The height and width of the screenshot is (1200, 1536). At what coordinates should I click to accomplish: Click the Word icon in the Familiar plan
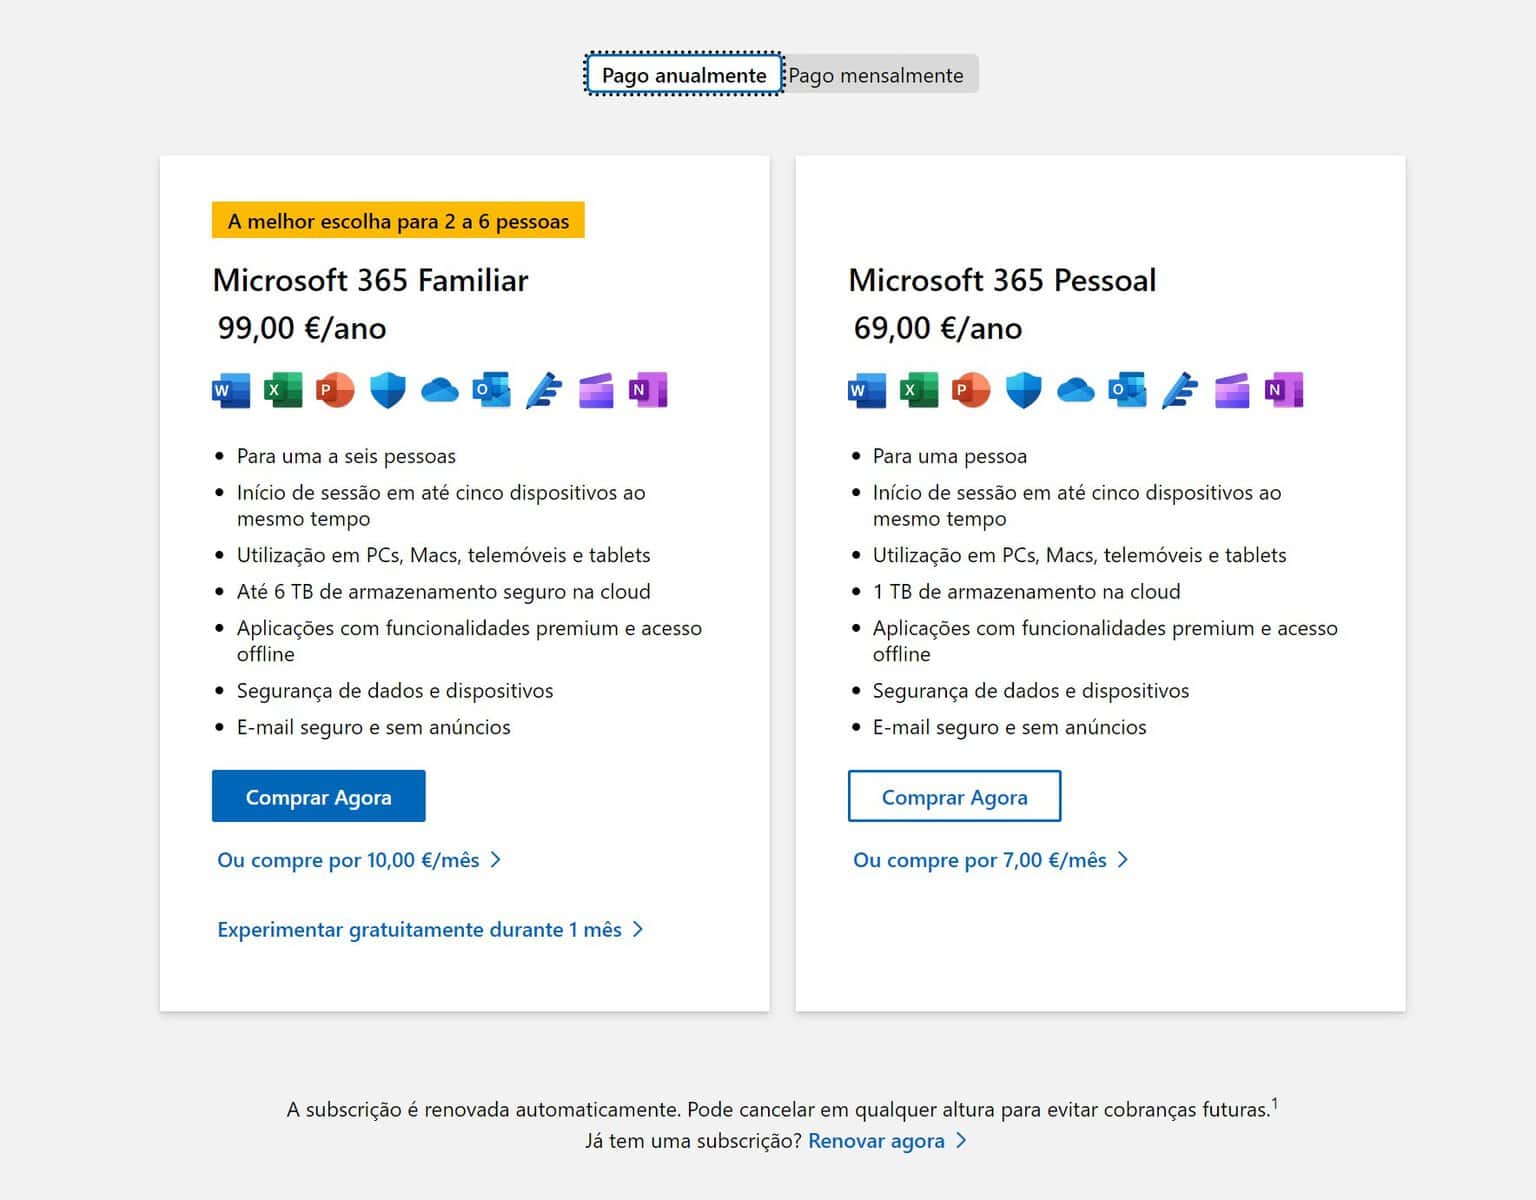tap(231, 390)
